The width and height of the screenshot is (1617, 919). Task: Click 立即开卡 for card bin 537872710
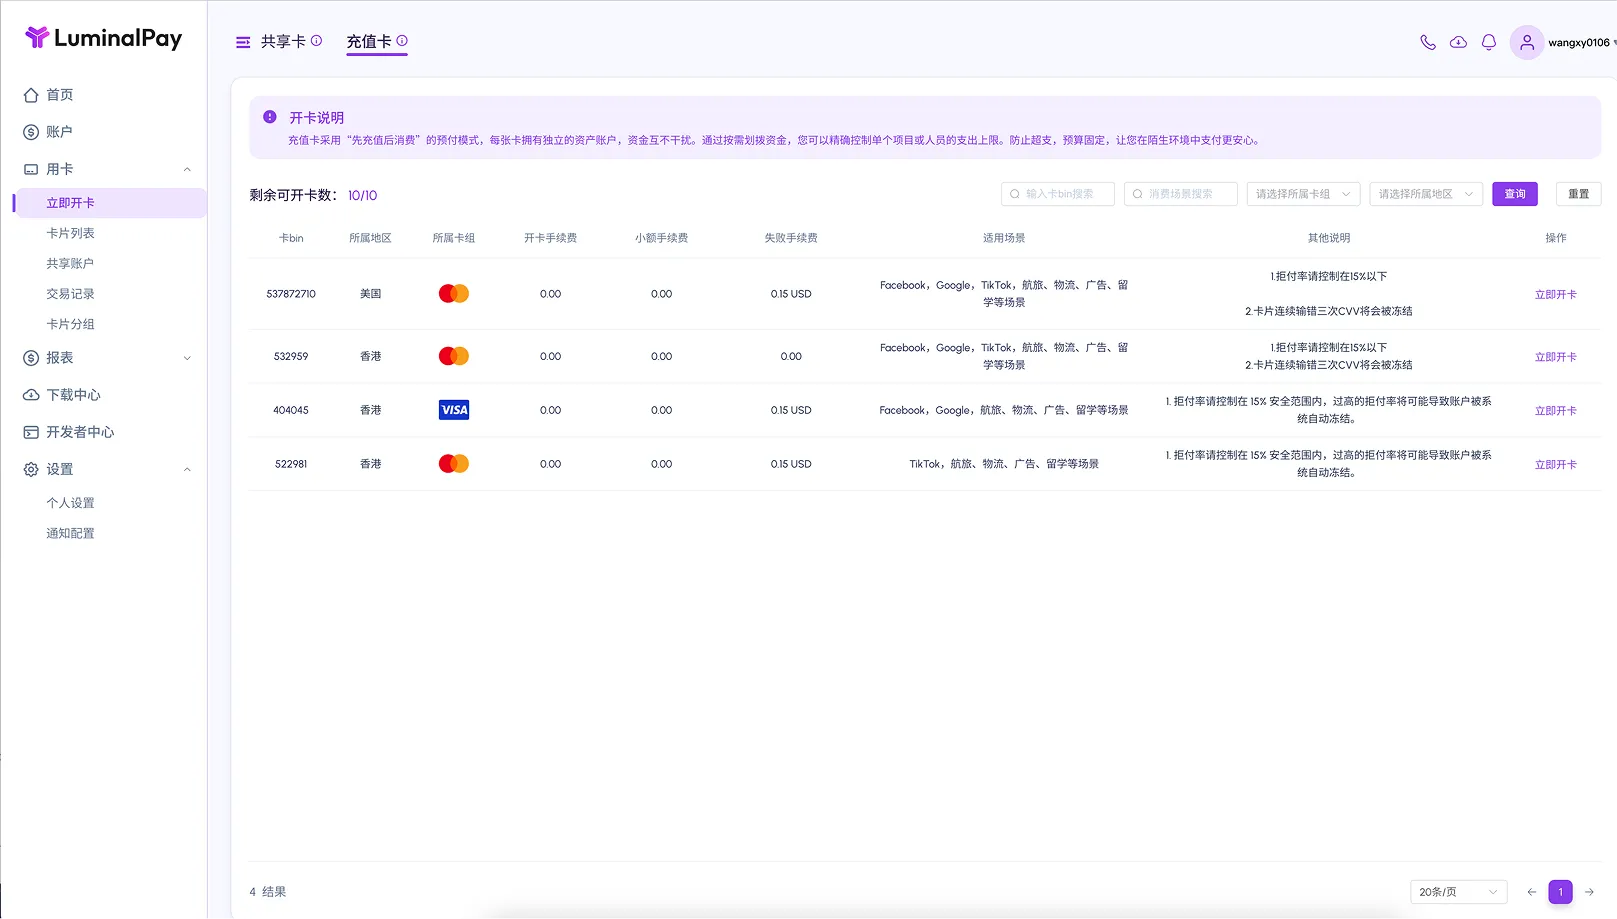tap(1556, 295)
